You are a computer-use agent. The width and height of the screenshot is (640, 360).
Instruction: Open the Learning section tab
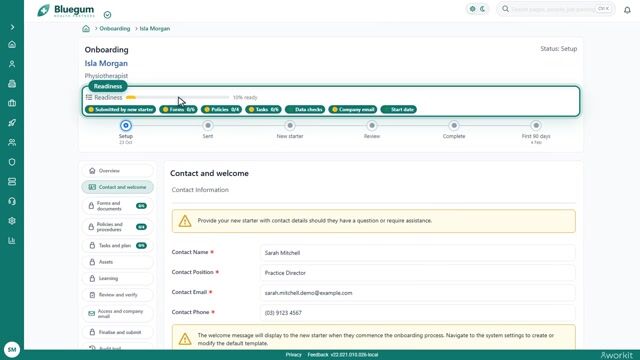(x=118, y=278)
